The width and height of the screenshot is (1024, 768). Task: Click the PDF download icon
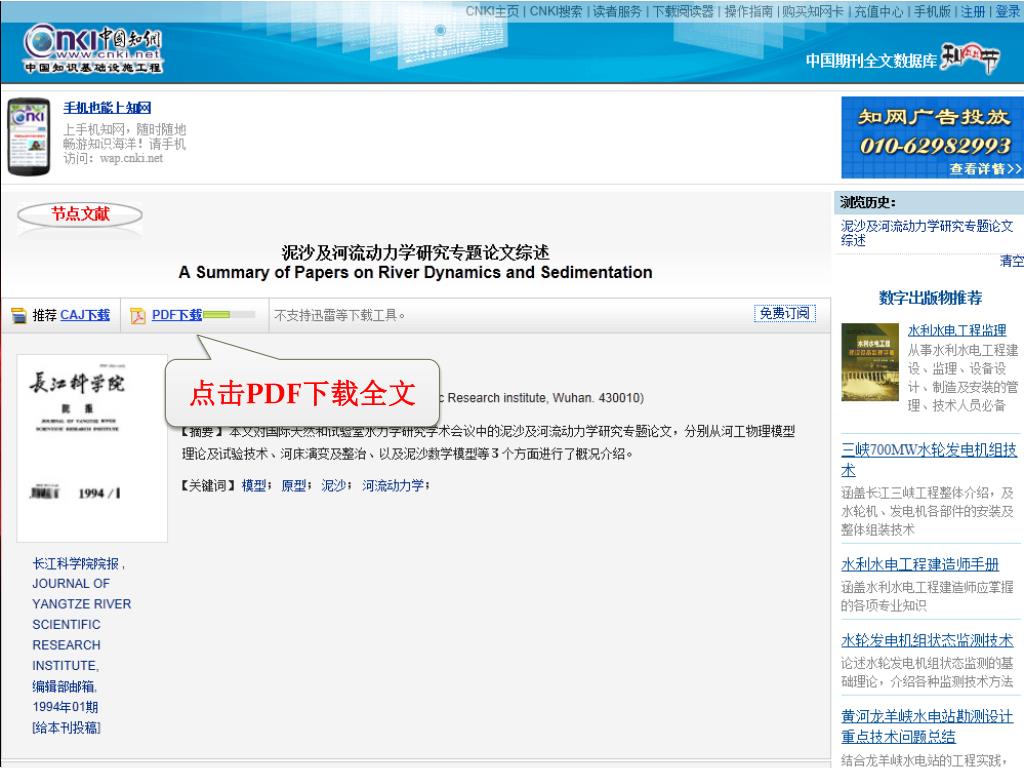(x=138, y=316)
